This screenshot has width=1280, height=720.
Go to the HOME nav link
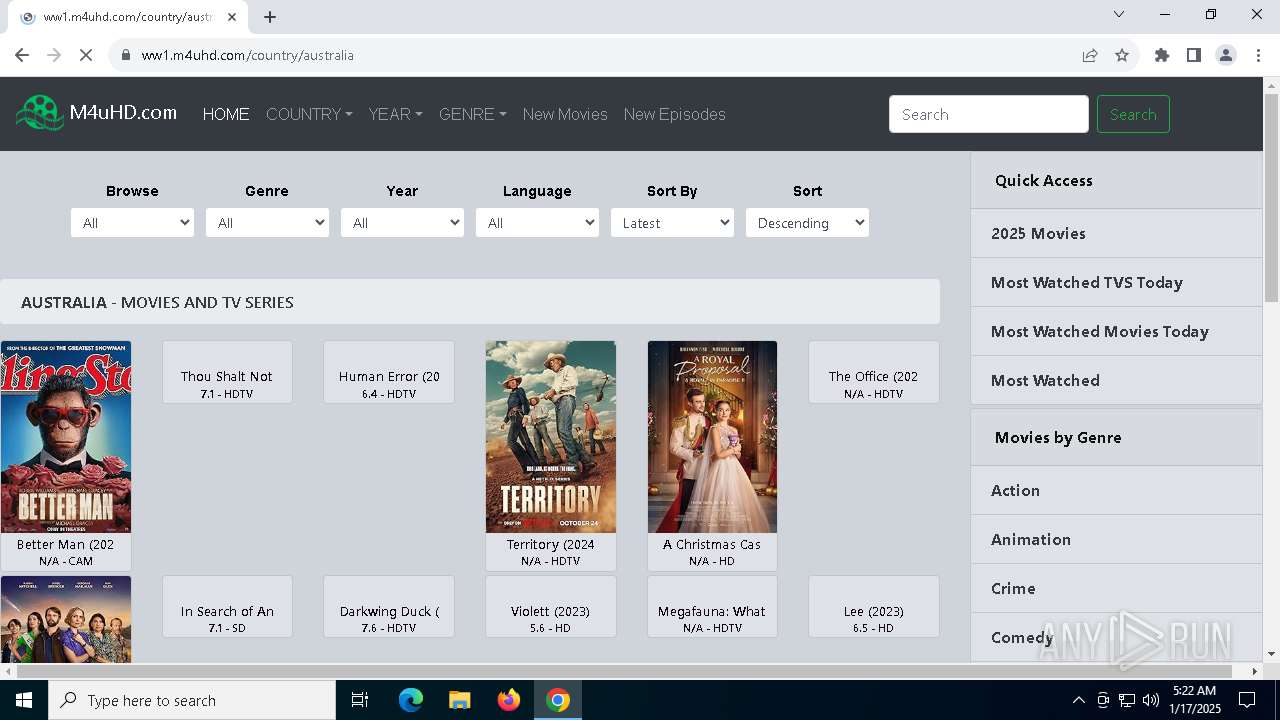pyautogui.click(x=226, y=114)
